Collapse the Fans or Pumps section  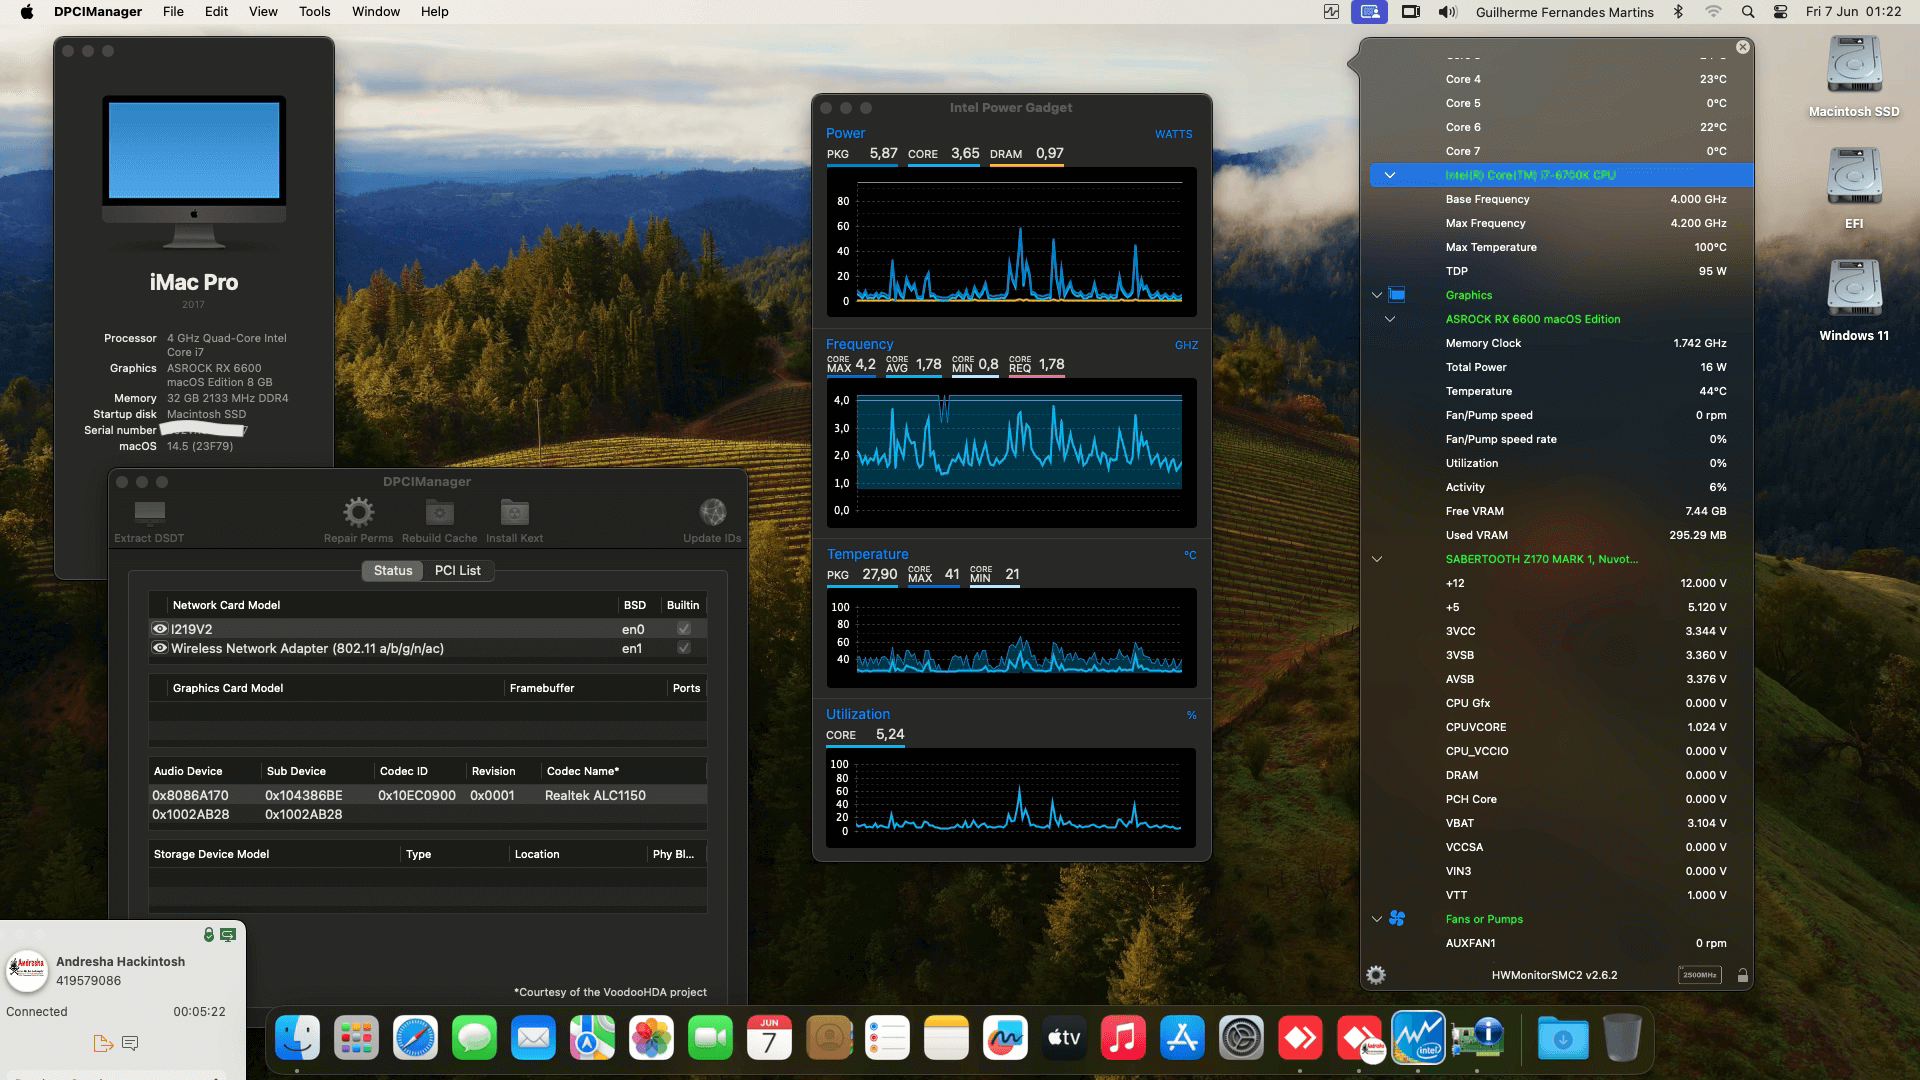[x=1376, y=918]
